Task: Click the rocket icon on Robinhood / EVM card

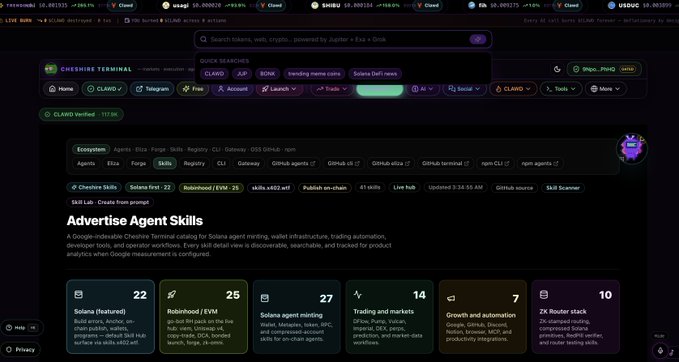Action: (x=171, y=294)
